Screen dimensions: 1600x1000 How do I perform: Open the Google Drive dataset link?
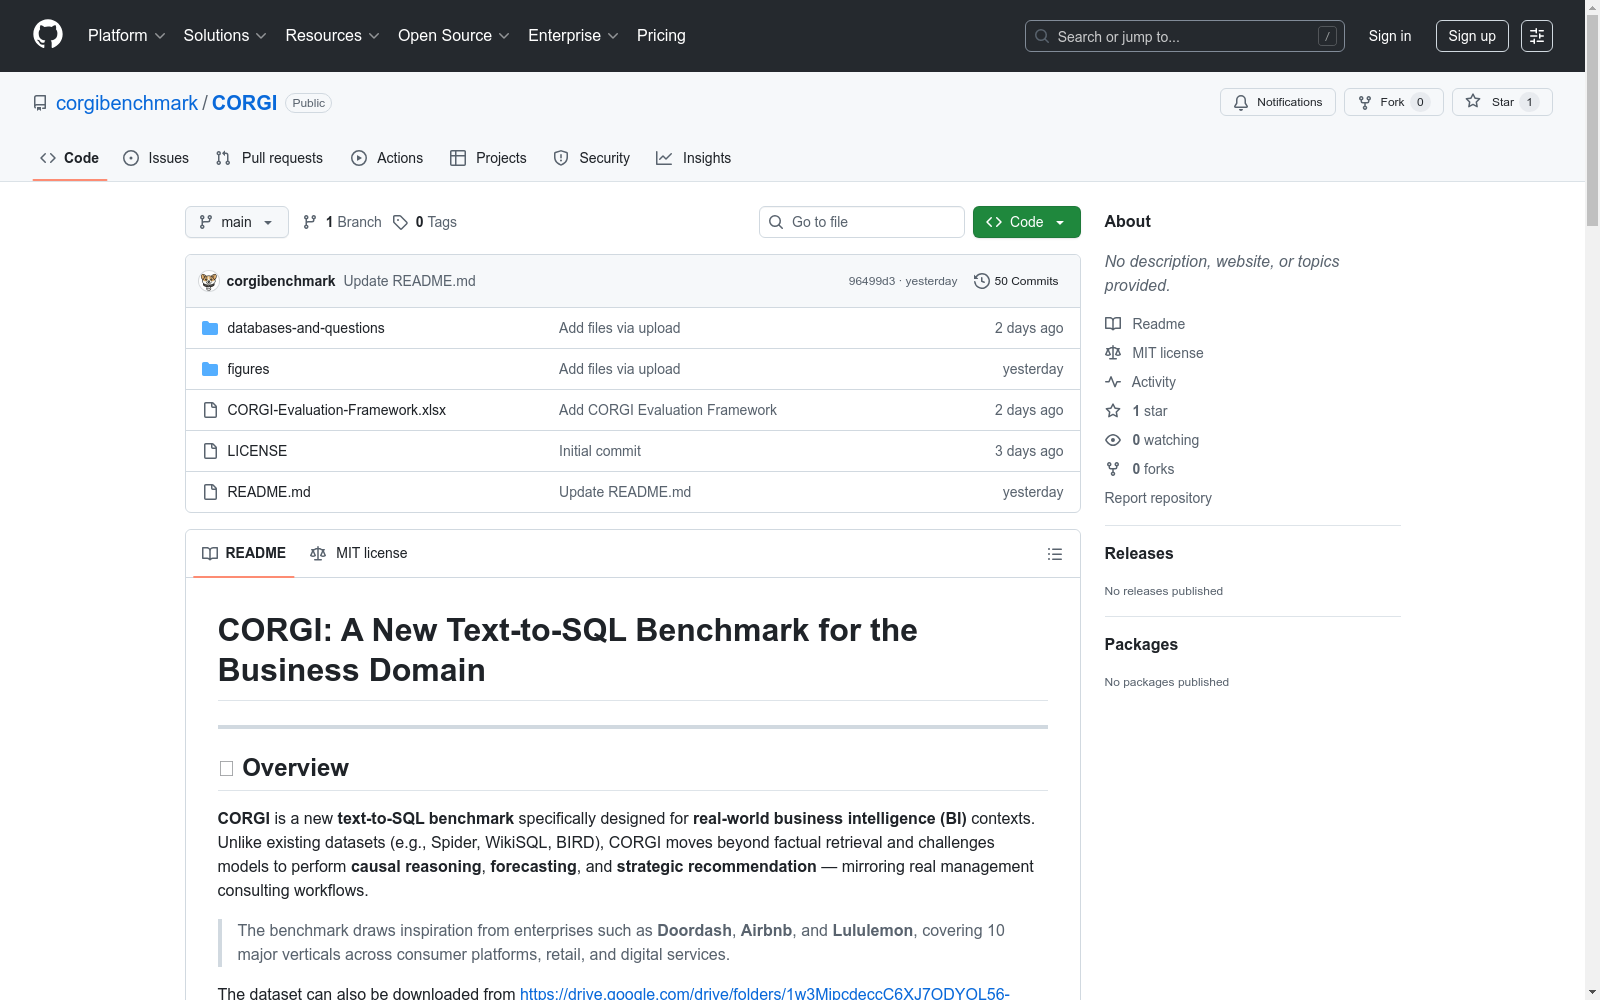click(765, 993)
